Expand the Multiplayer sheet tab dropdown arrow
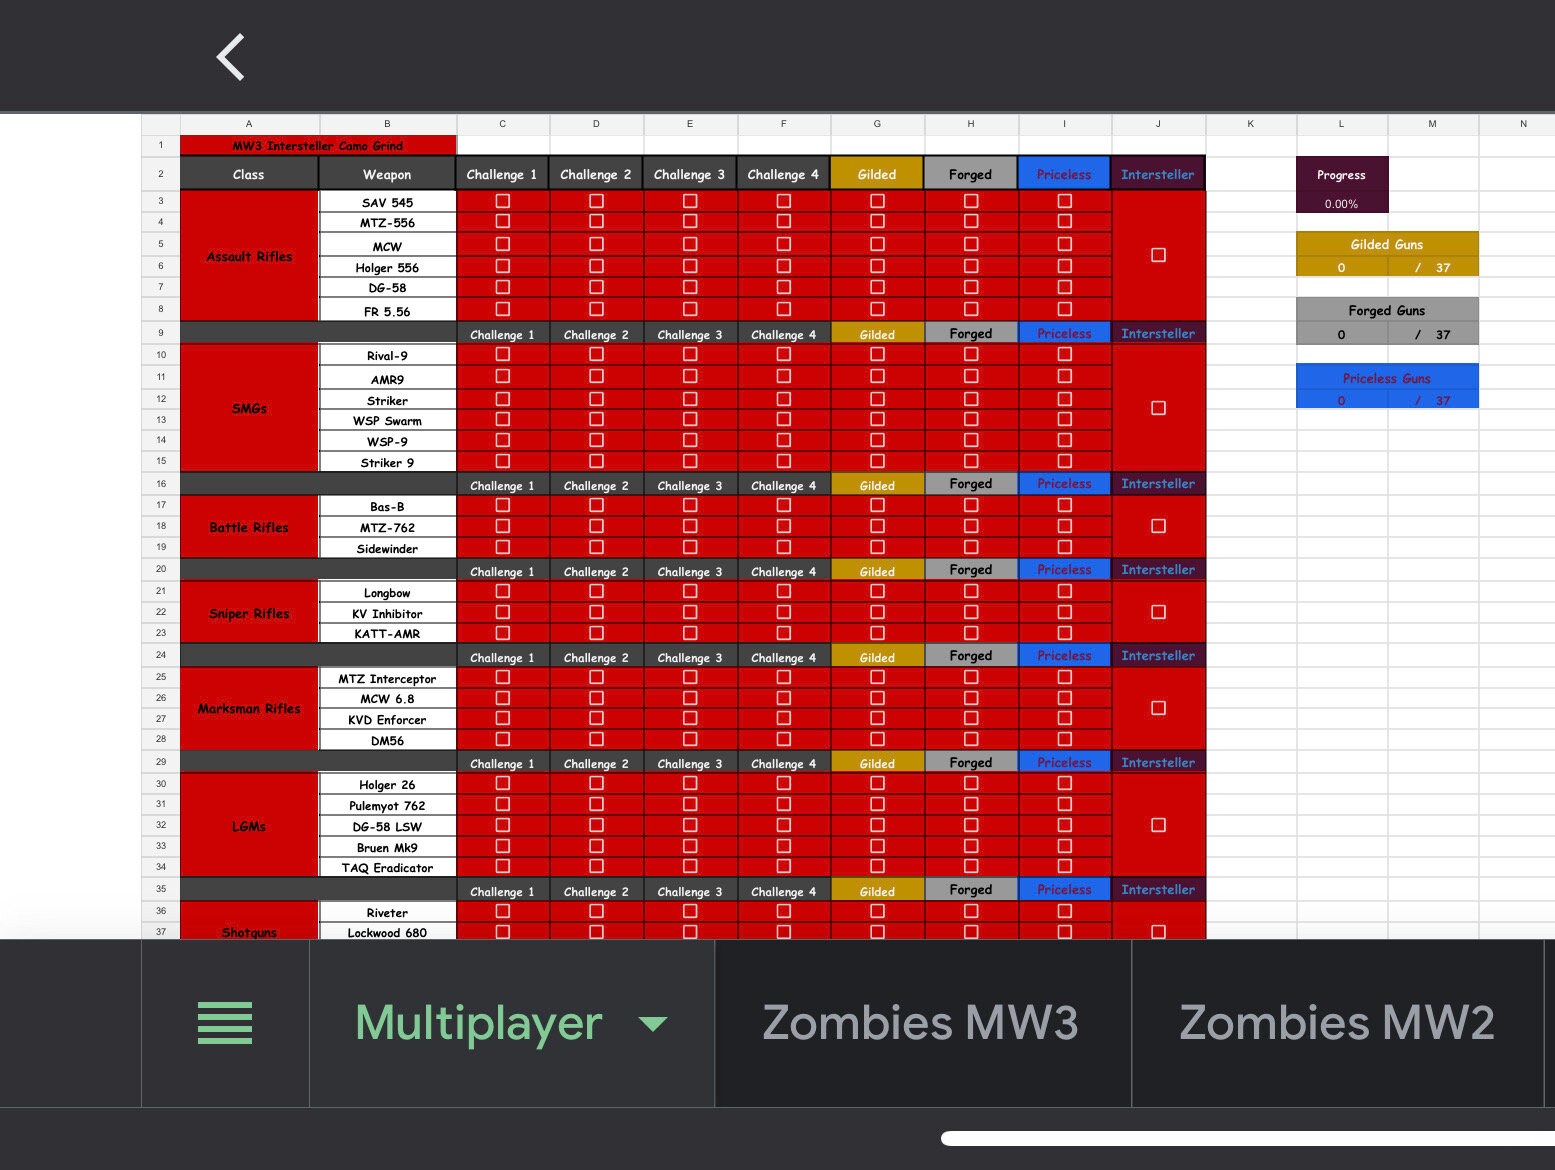 coord(652,1024)
